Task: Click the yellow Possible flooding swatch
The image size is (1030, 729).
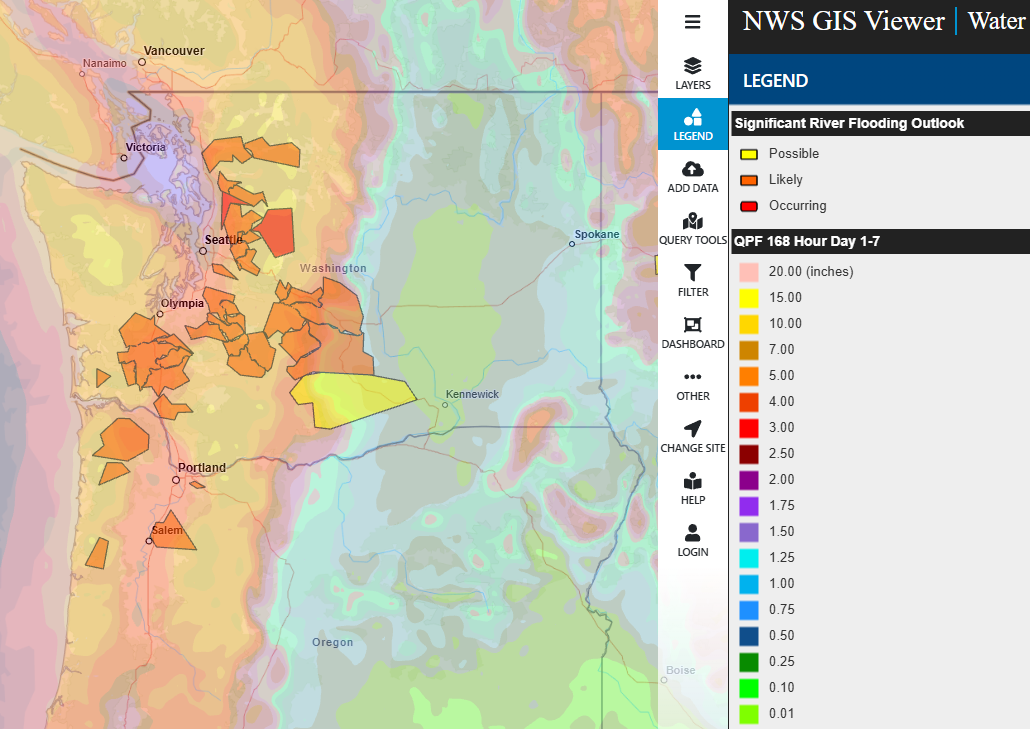Action: (x=748, y=154)
